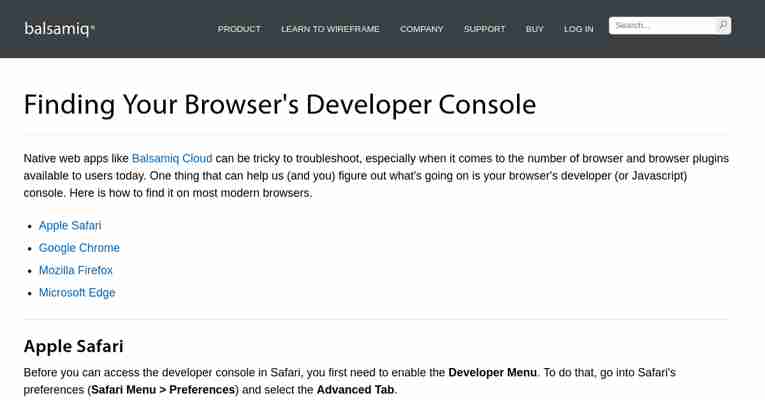Select LOG IN in navigation
Screen dimensions: 765x400
point(579,29)
